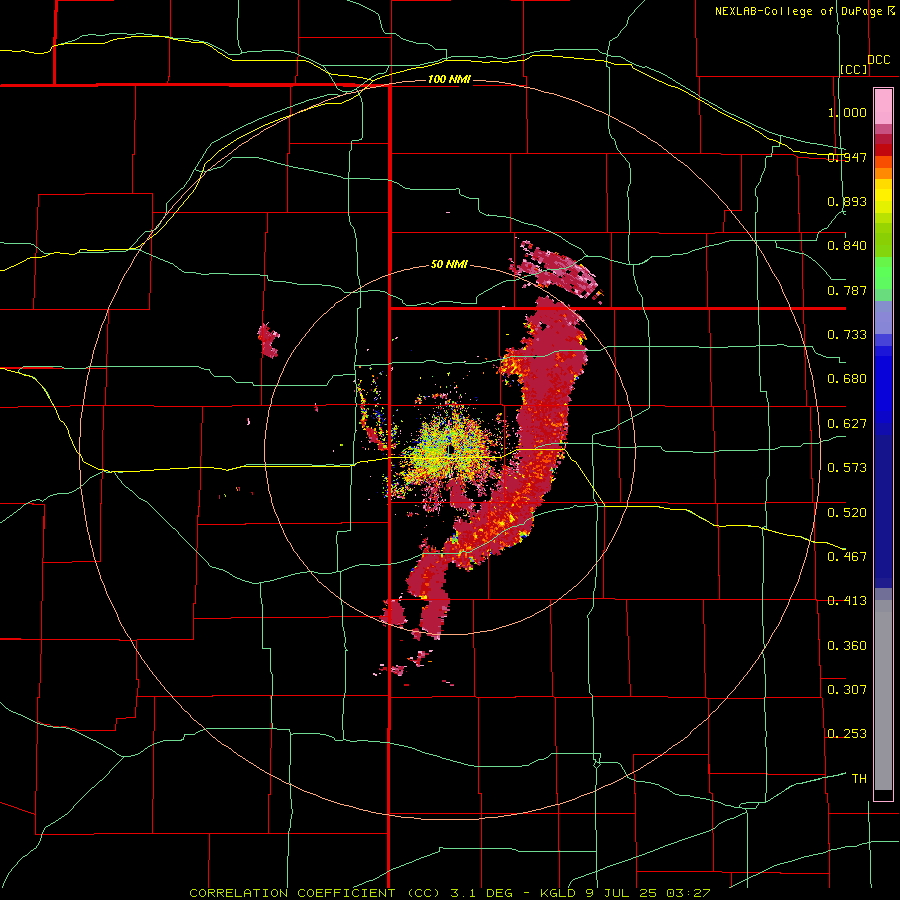This screenshot has width=900, height=900.
Task: Select the 0.893 scale value
Action: [847, 201]
